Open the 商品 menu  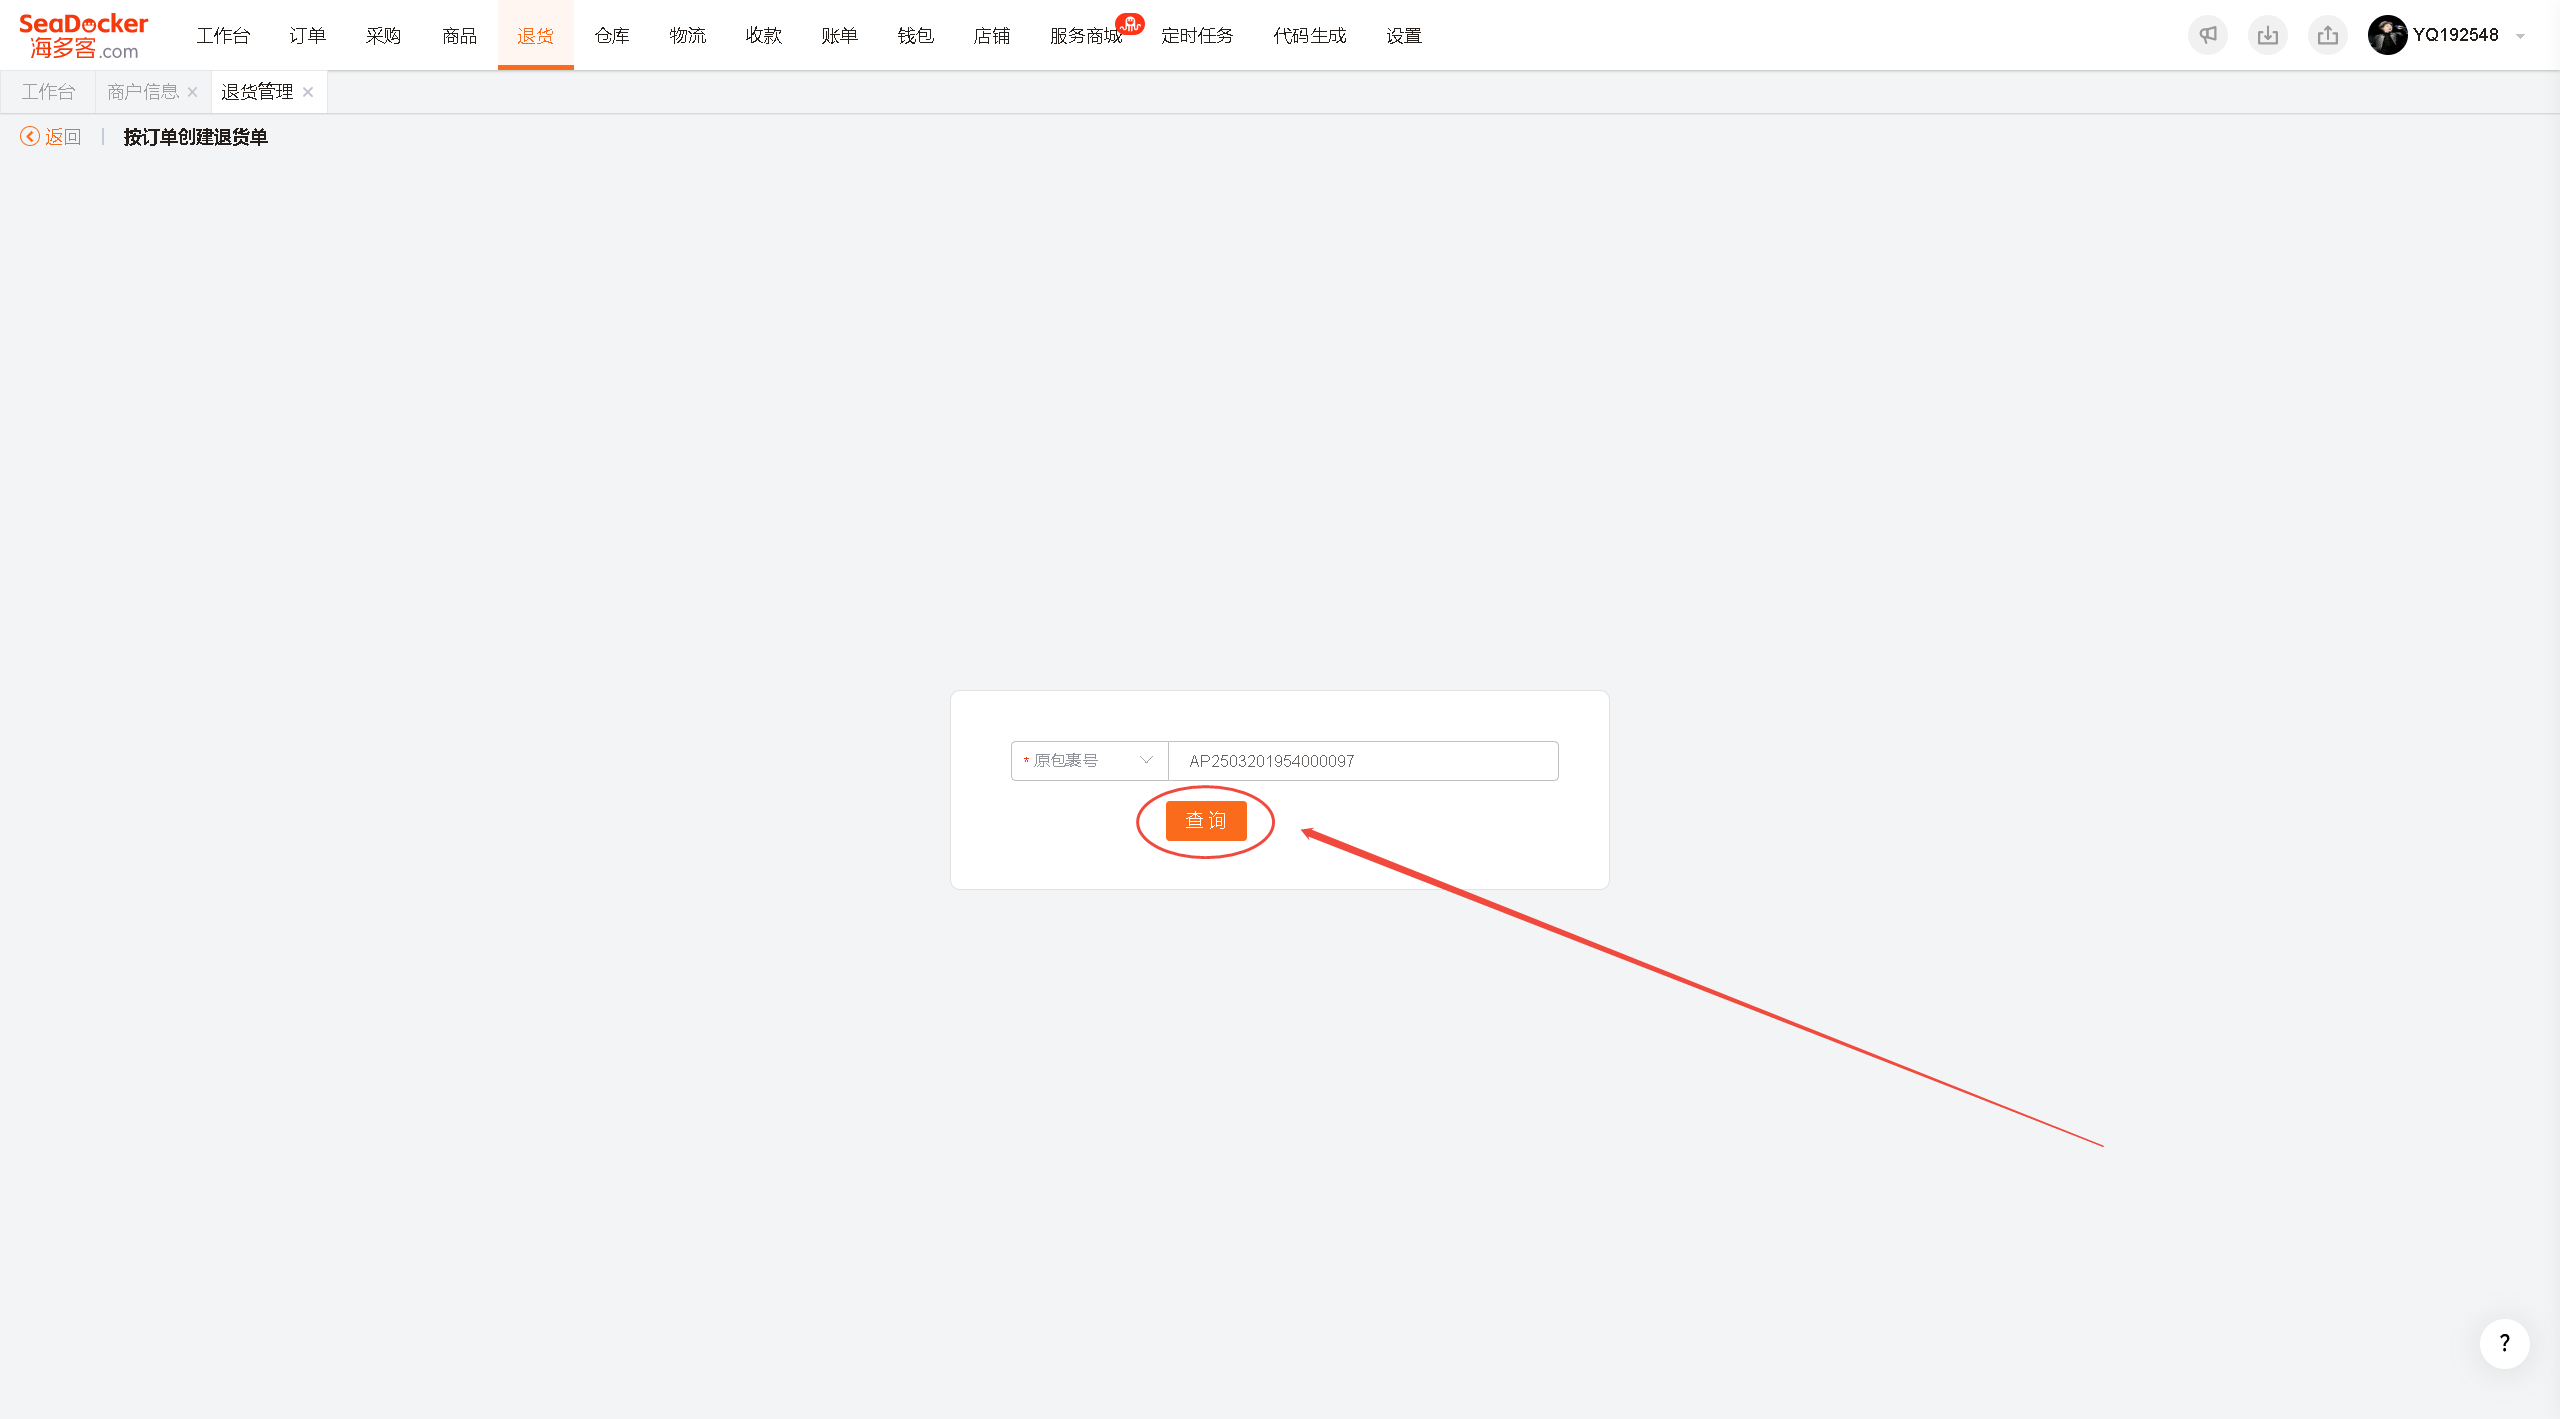coord(460,36)
